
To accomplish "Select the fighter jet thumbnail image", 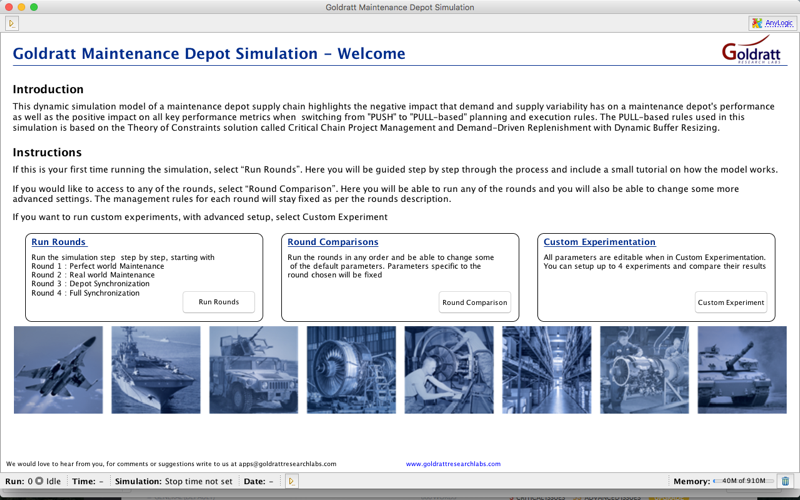I will pos(58,370).
